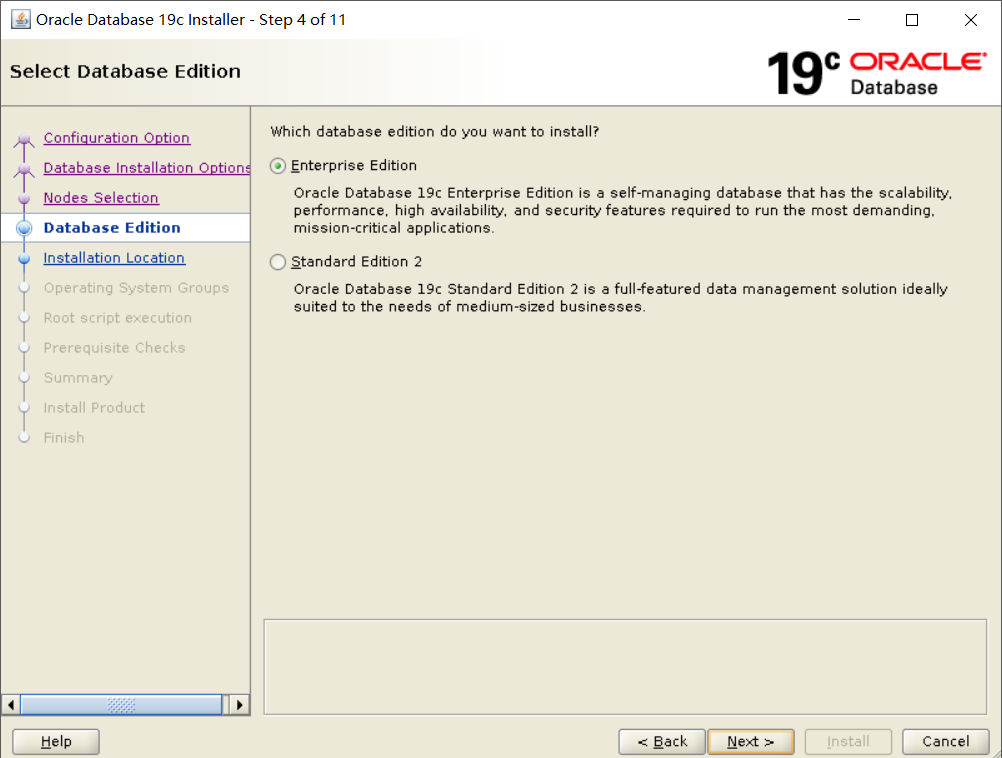
Task: Click the left arrow of sidebar scrollbar
Action: pos(11,705)
